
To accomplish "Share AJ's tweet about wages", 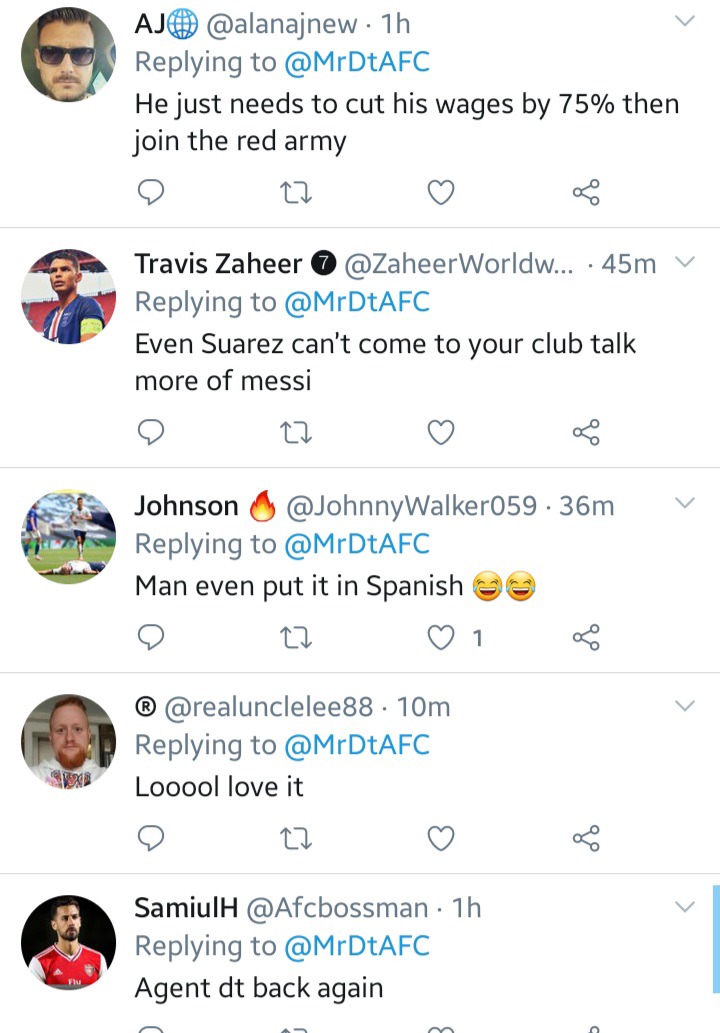I will pyautogui.click(x=586, y=190).
